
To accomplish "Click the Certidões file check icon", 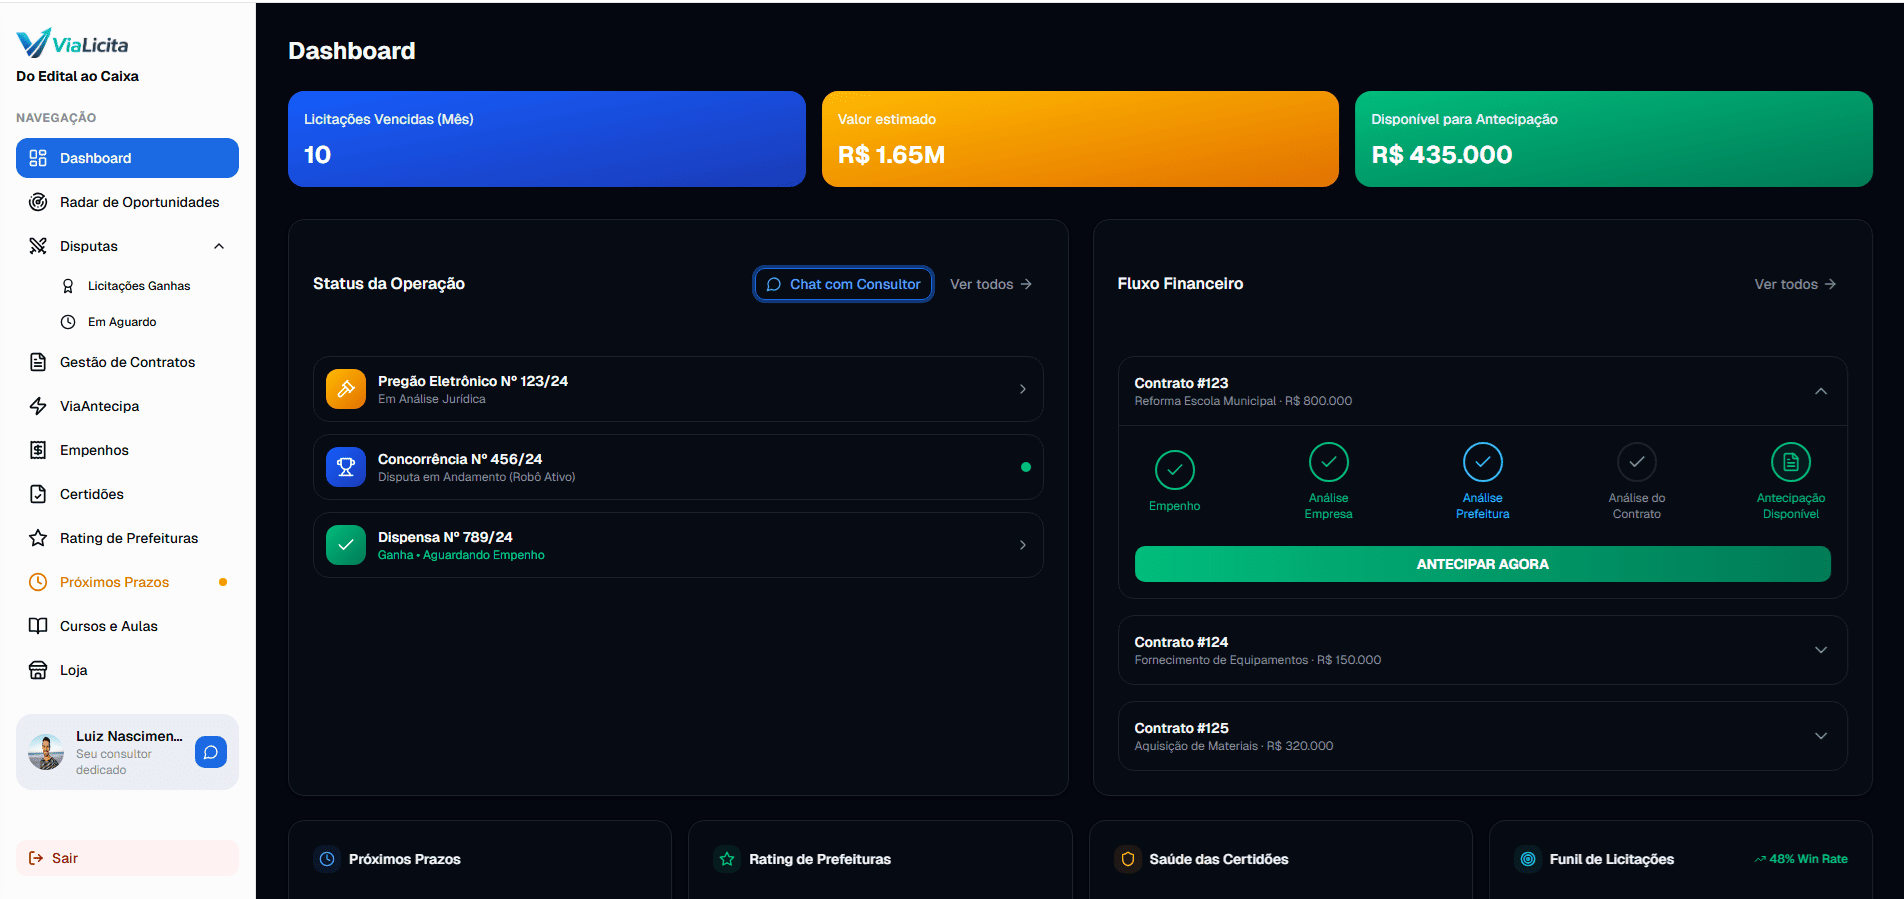I will 38,494.
